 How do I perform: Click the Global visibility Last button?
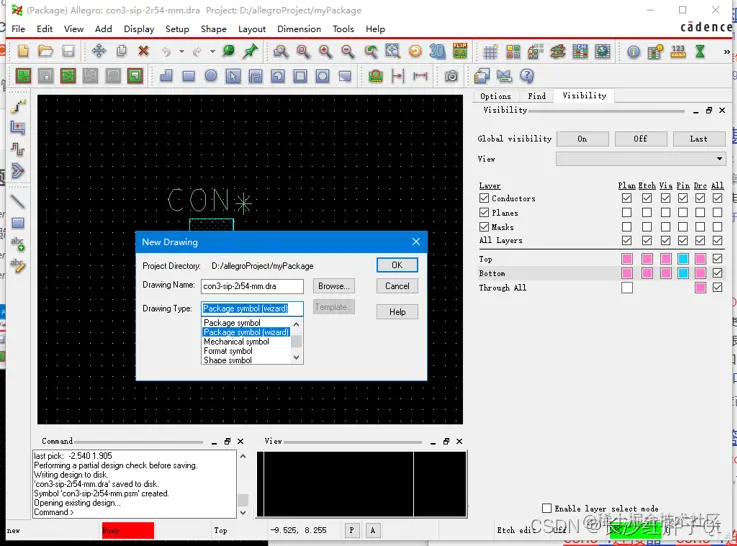pyautogui.click(x=698, y=139)
